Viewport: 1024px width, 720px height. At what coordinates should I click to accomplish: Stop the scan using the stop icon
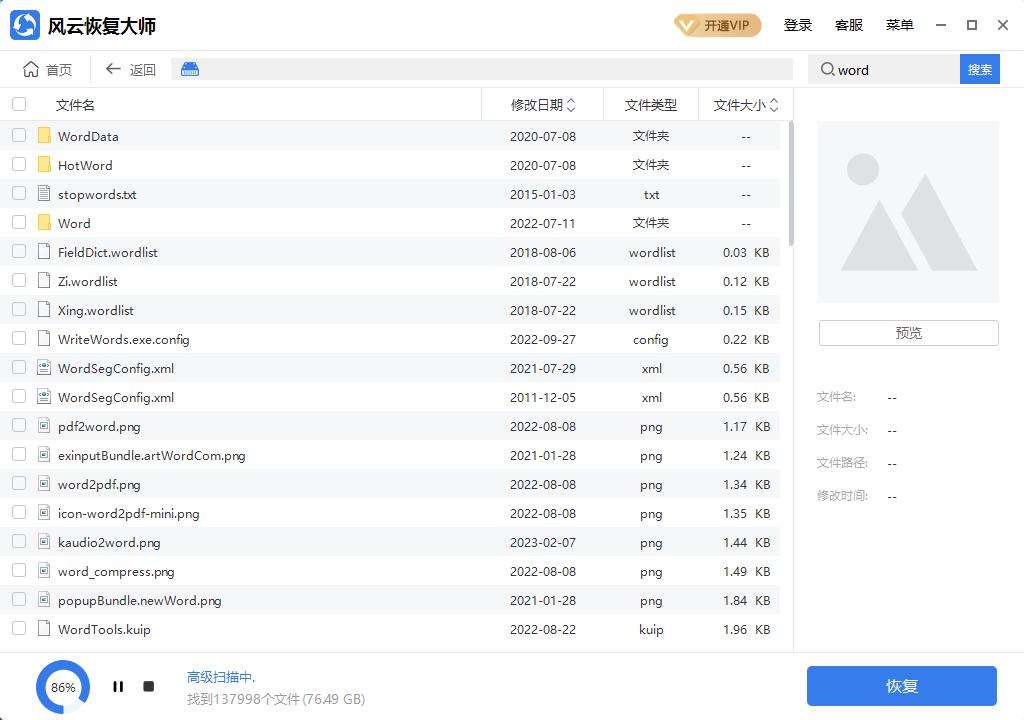(148, 686)
